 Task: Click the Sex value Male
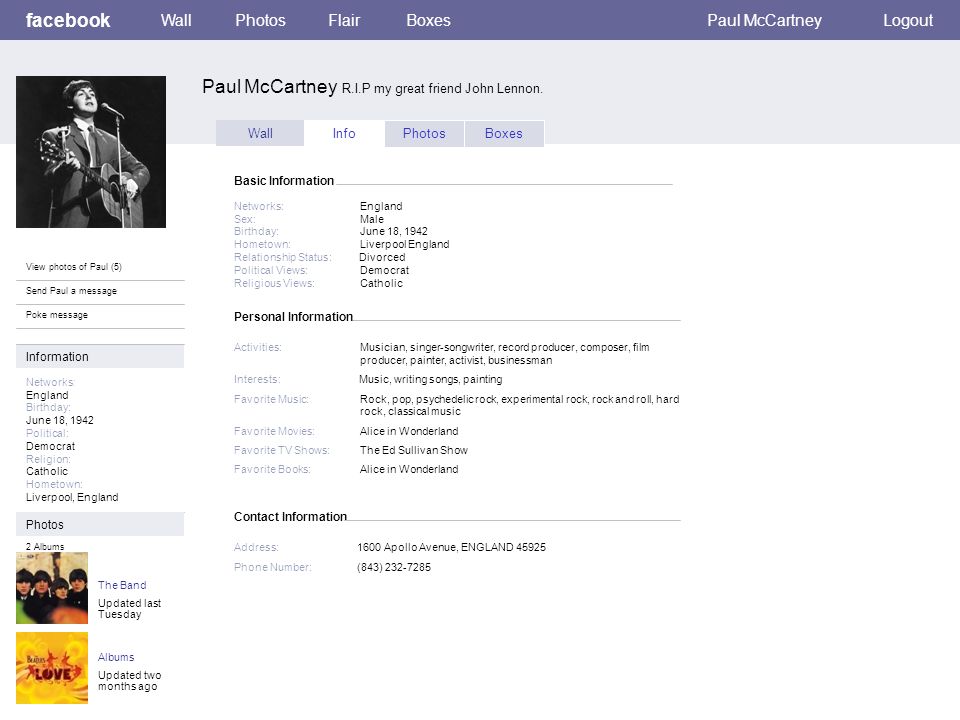coord(372,219)
